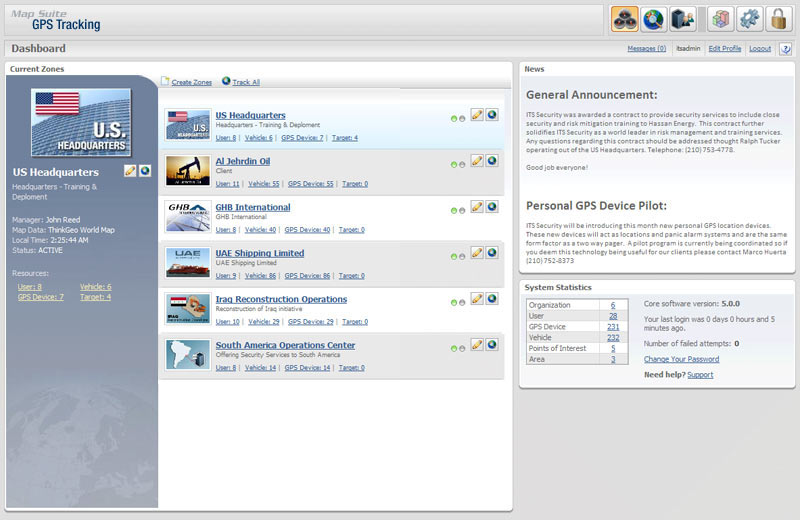Open Messages (0) link
The width and height of the screenshot is (800, 520).
click(x=646, y=48)
